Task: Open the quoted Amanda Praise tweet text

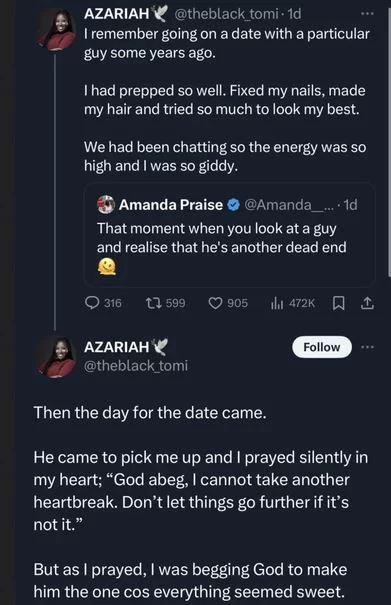Action: (x=222, y=238)
